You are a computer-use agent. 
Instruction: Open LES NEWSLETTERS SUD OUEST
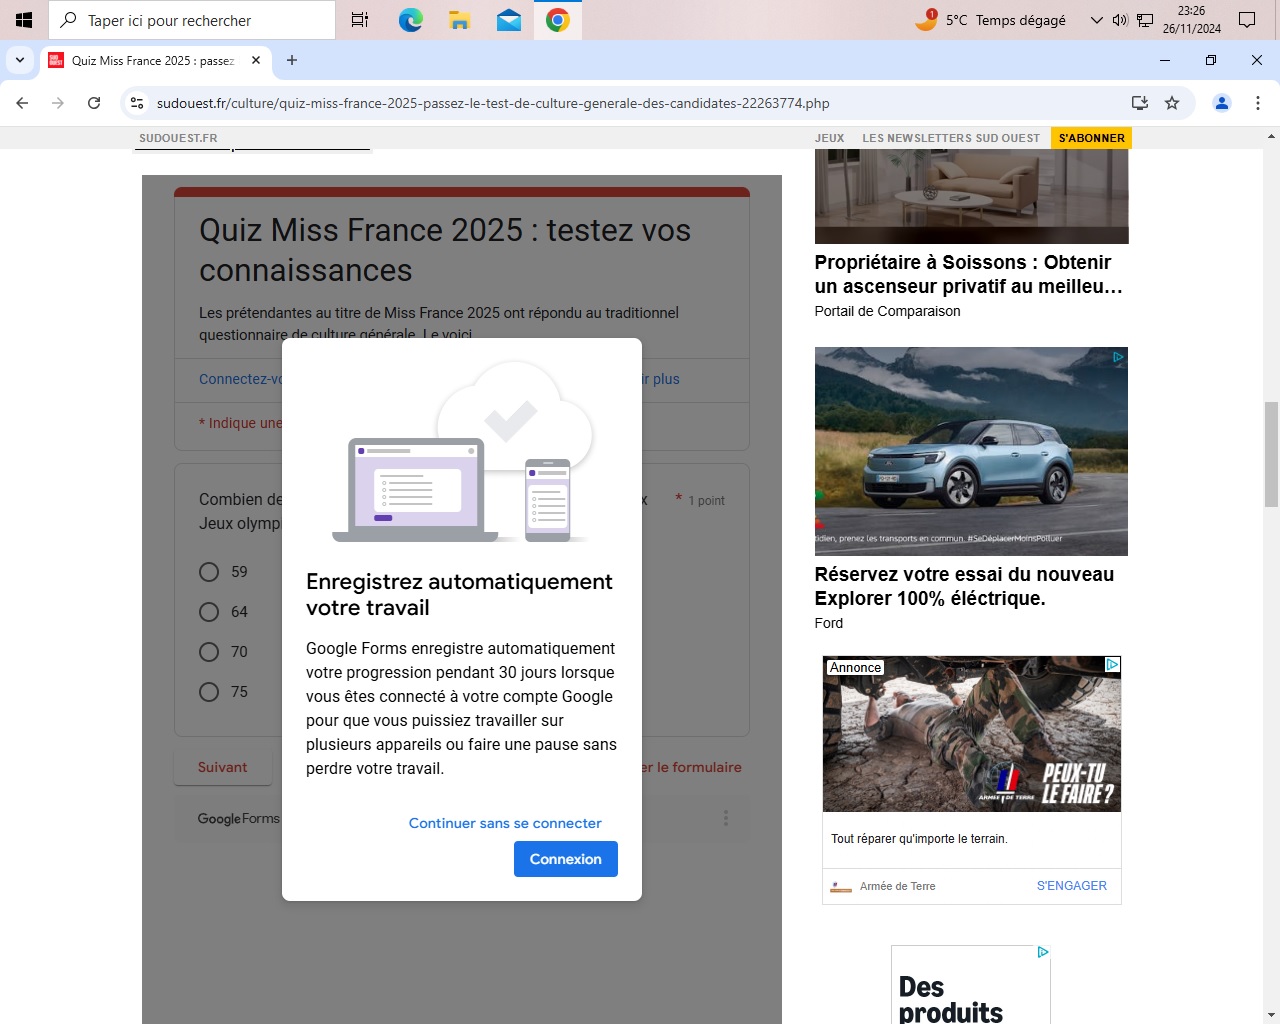point(951,138)
